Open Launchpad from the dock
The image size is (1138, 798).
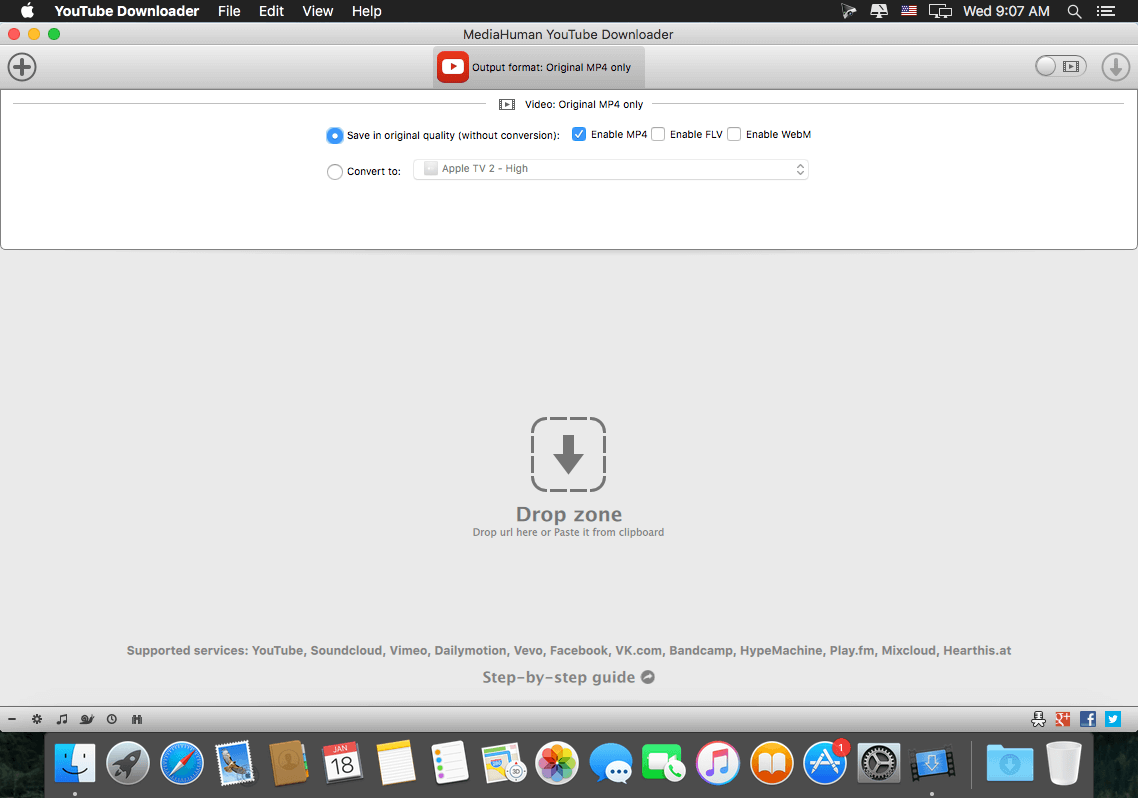pos(128,763)
